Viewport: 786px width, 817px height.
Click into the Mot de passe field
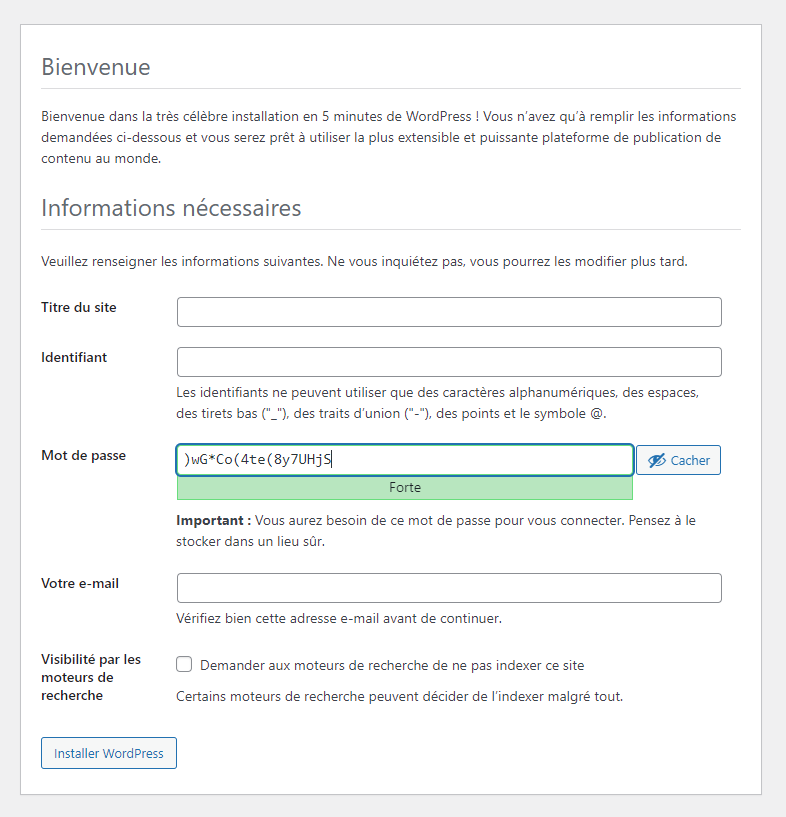405,460
